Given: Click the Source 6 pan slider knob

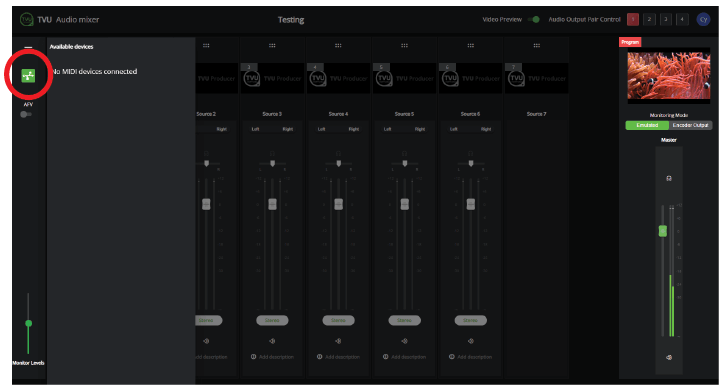Looking at the screenshot, I should (470, 164).
